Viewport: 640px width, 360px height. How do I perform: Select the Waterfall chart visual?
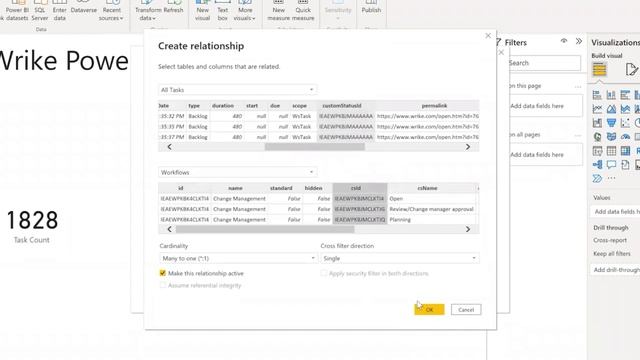click(597, 123)
